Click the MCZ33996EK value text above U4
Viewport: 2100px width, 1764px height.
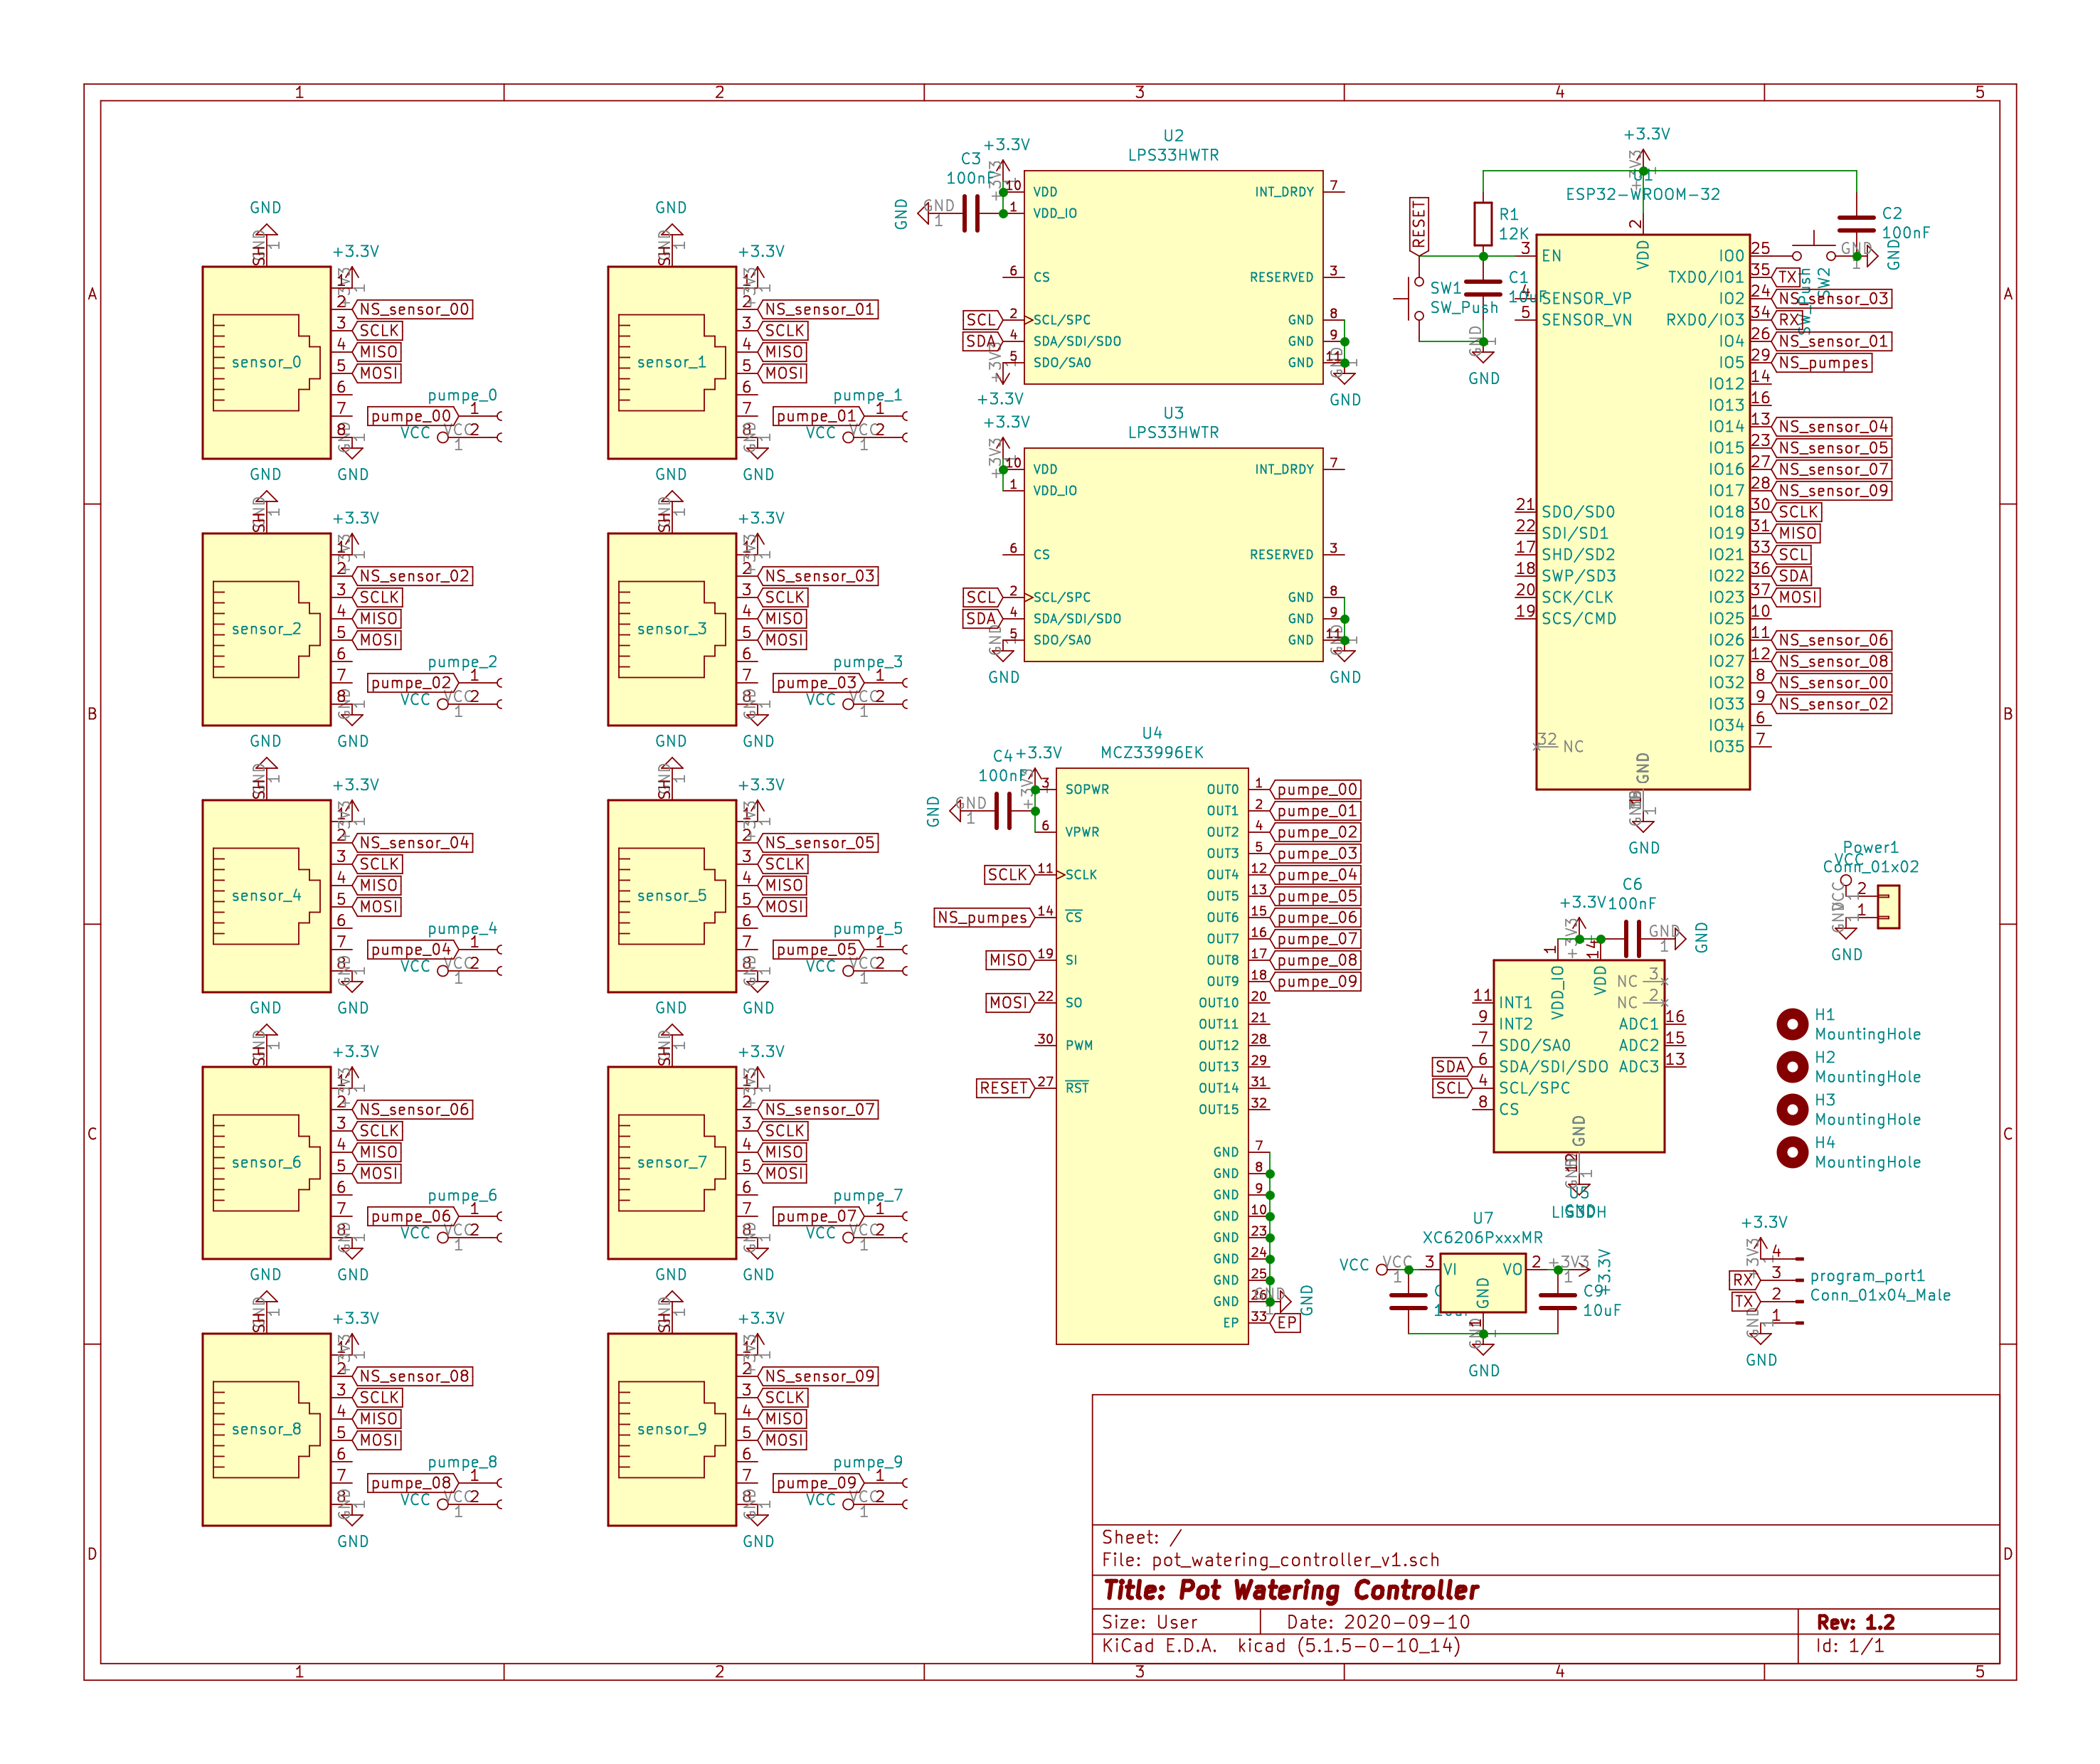pyautogui.click(x=1152, y=752)
